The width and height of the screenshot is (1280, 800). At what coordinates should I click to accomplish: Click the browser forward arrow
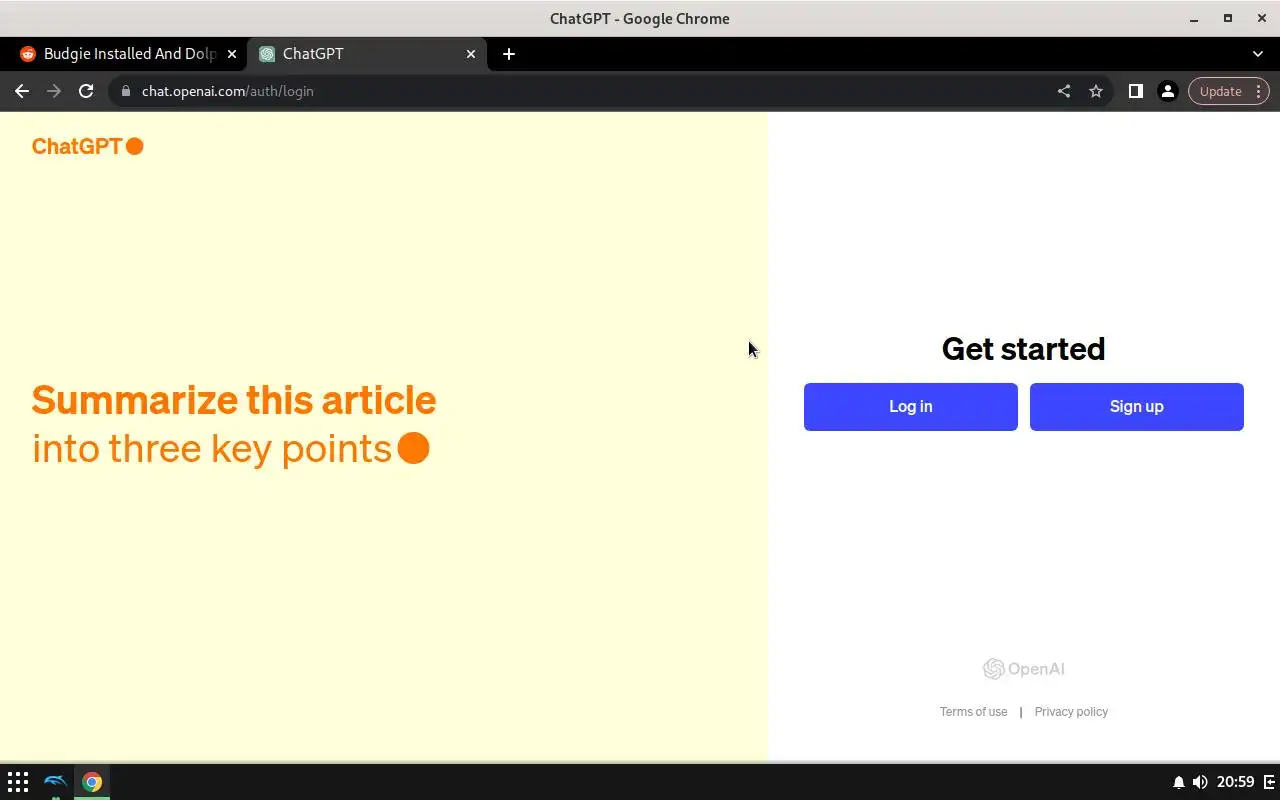54,91
